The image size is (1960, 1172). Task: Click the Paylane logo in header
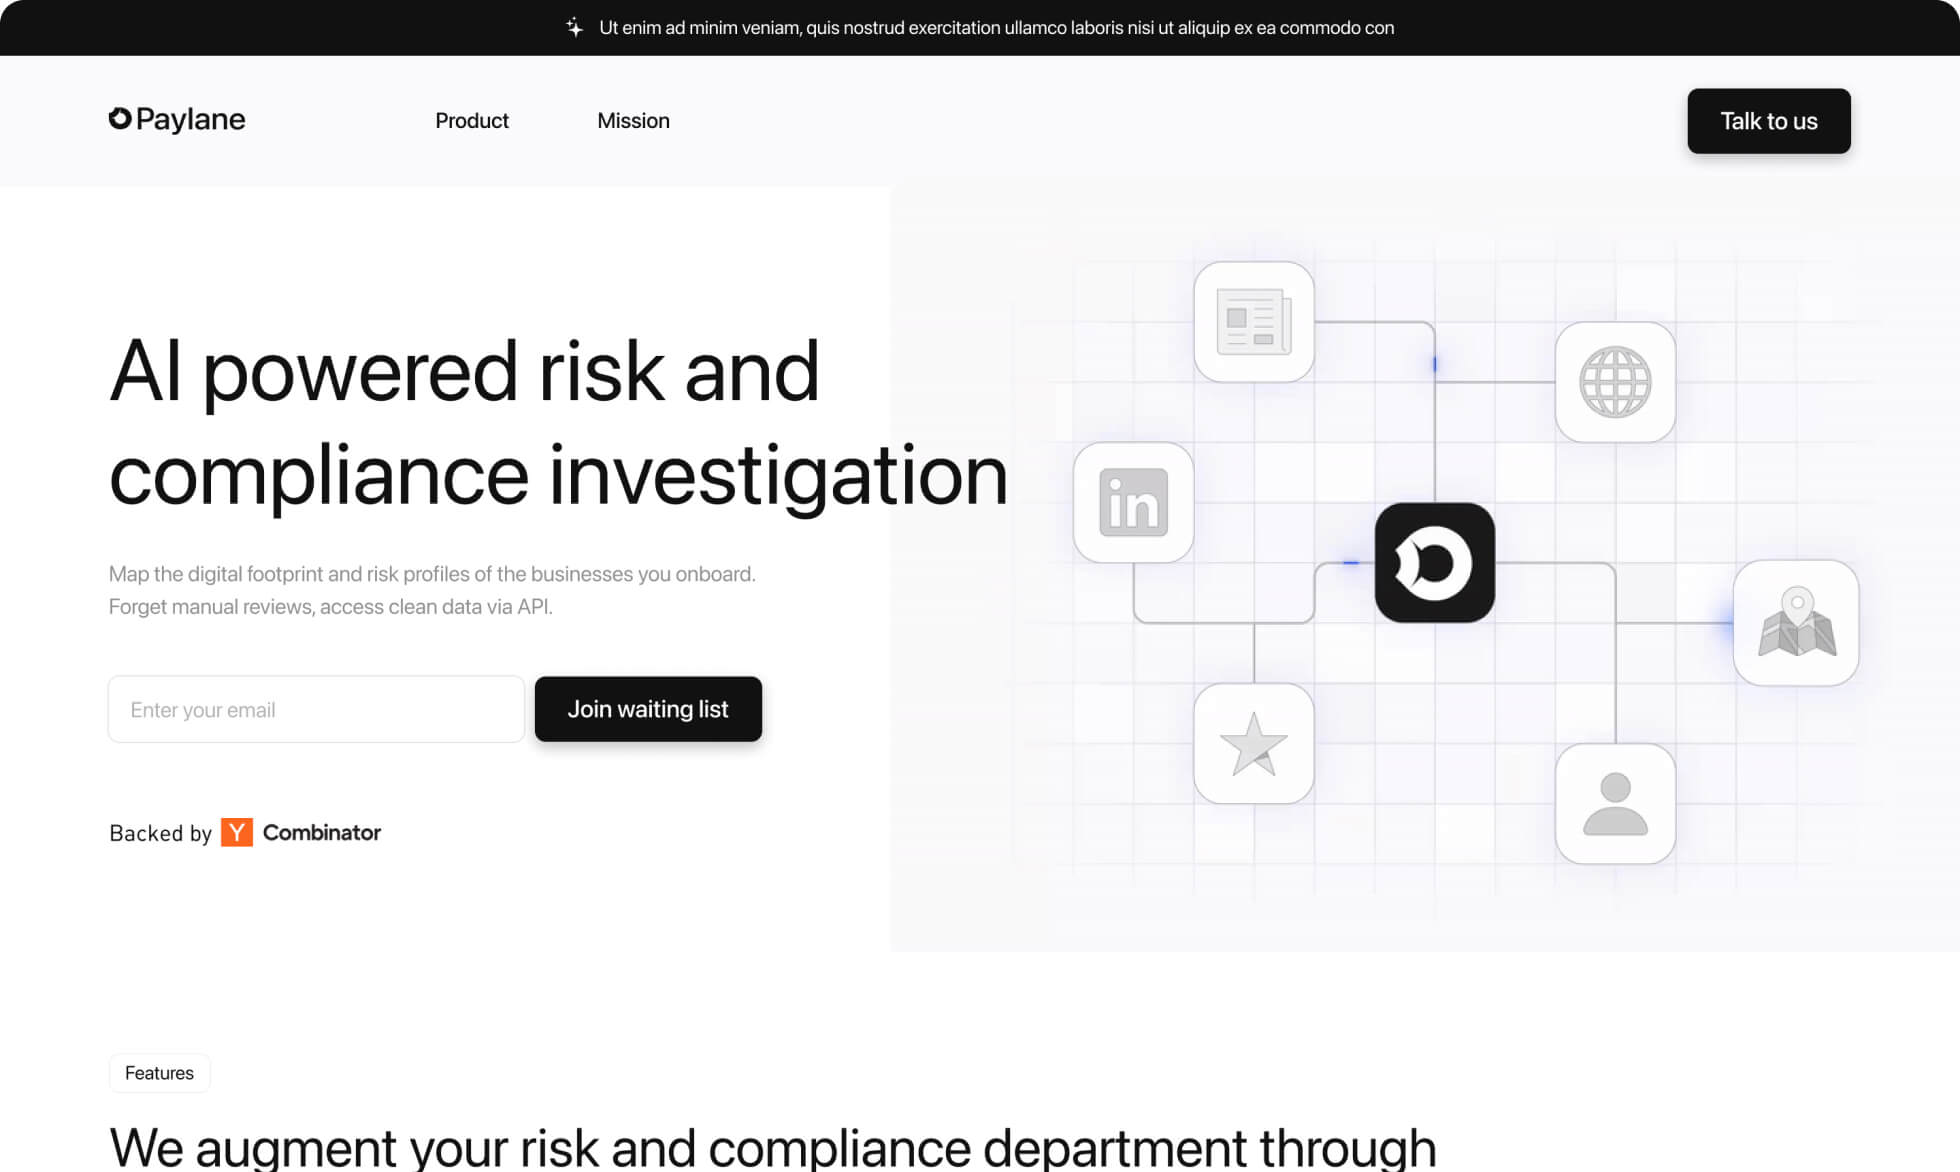click(177, 120)
